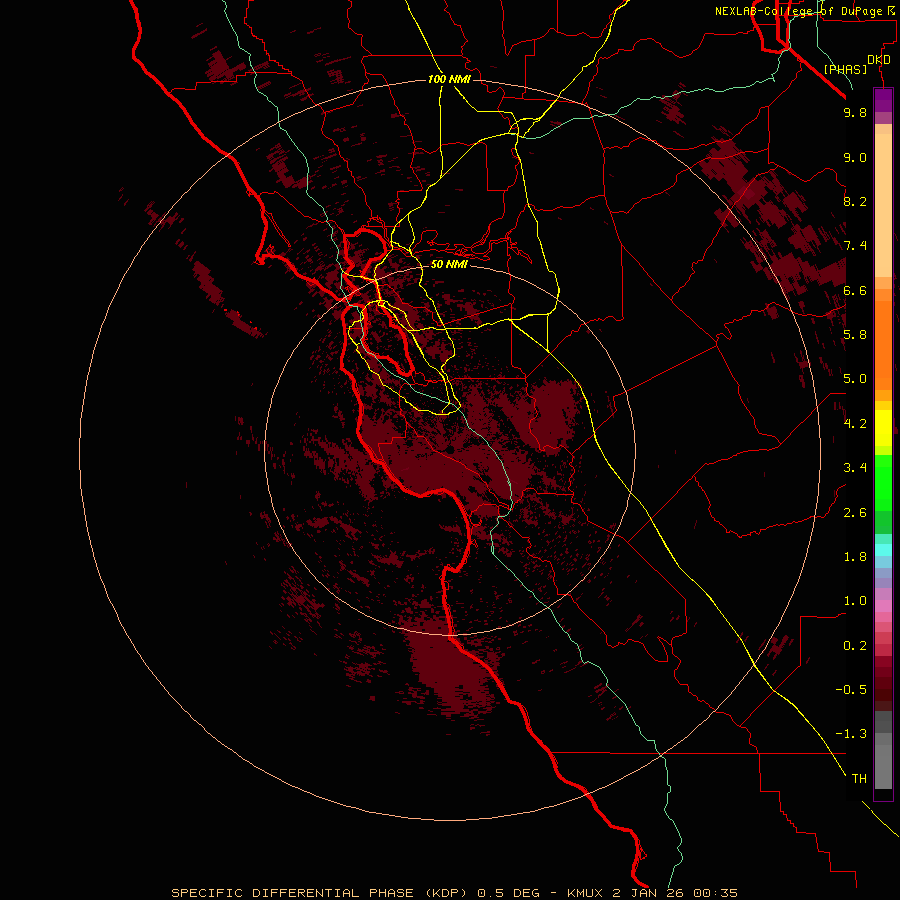Click the 9.0 value on the color scale
This screenshot has width=900, height=900.
click(x=855, y=157)
